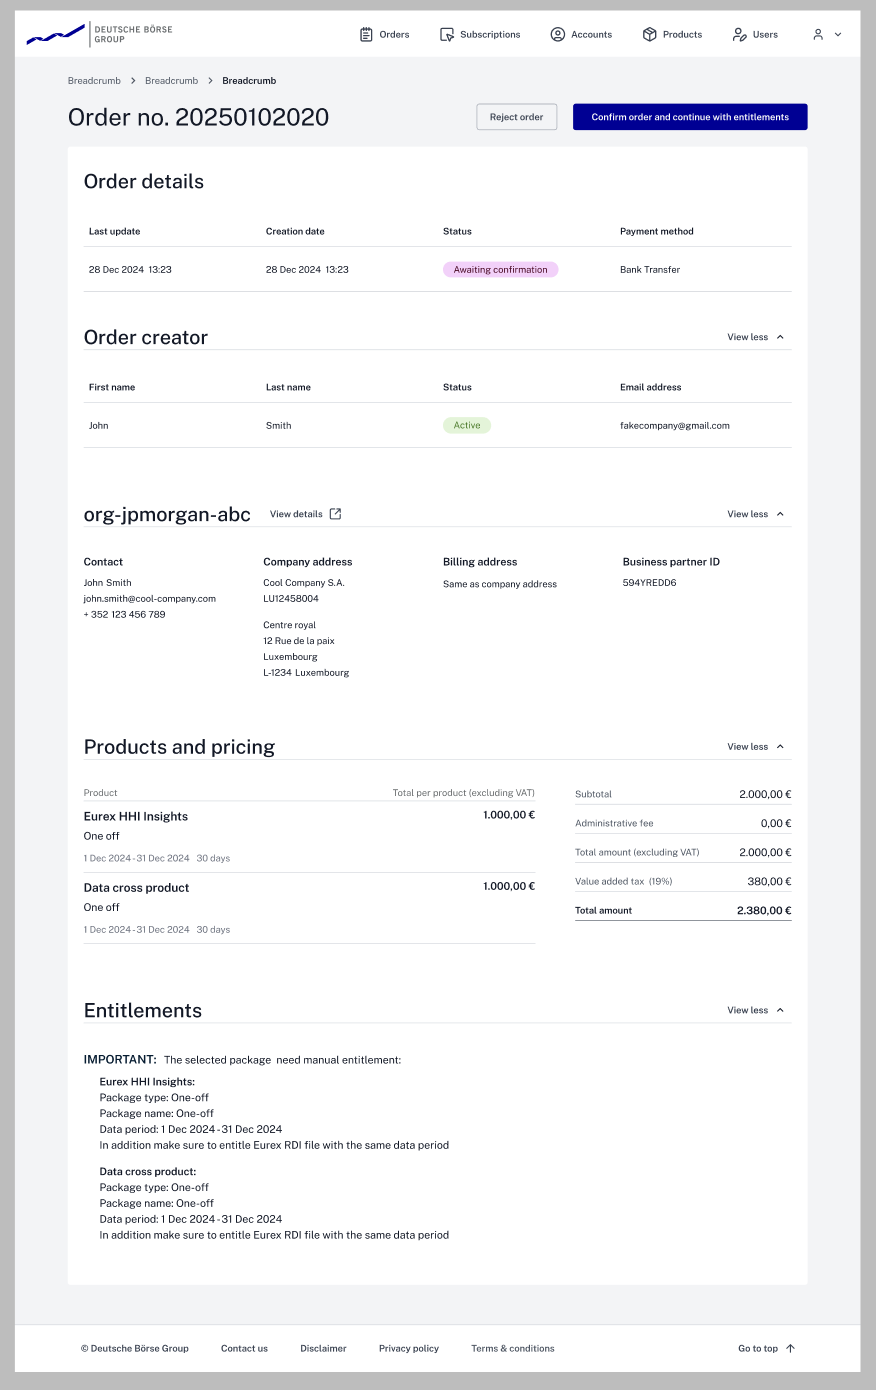The image size is (876, 1390).
Task: Collapse the Entitlements section
Action: click(x=754, y=1010)
